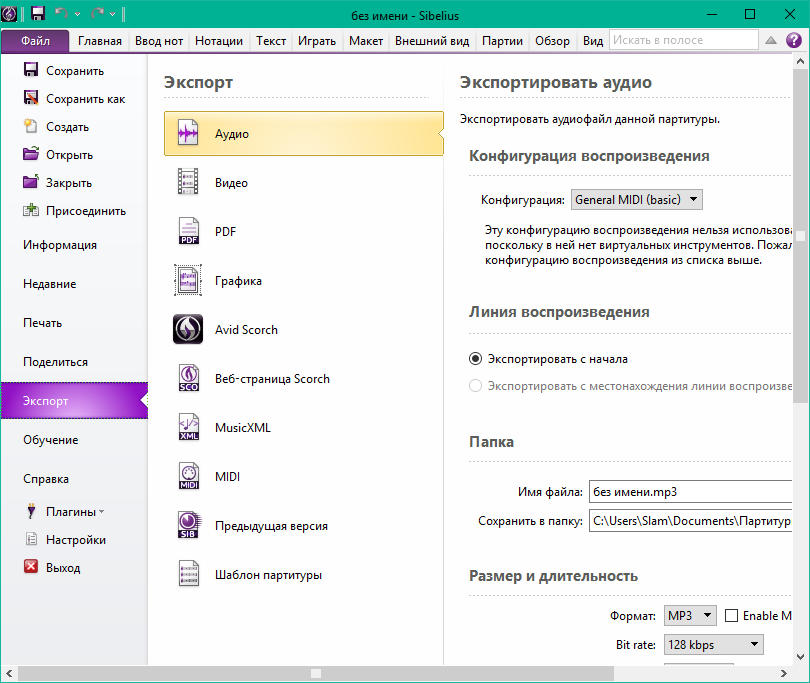Click the vertical scrollbar down arrow
Image resolution: width=810 pixels, height=683 pixels.
pyautogui.click(x=801, y=657)
